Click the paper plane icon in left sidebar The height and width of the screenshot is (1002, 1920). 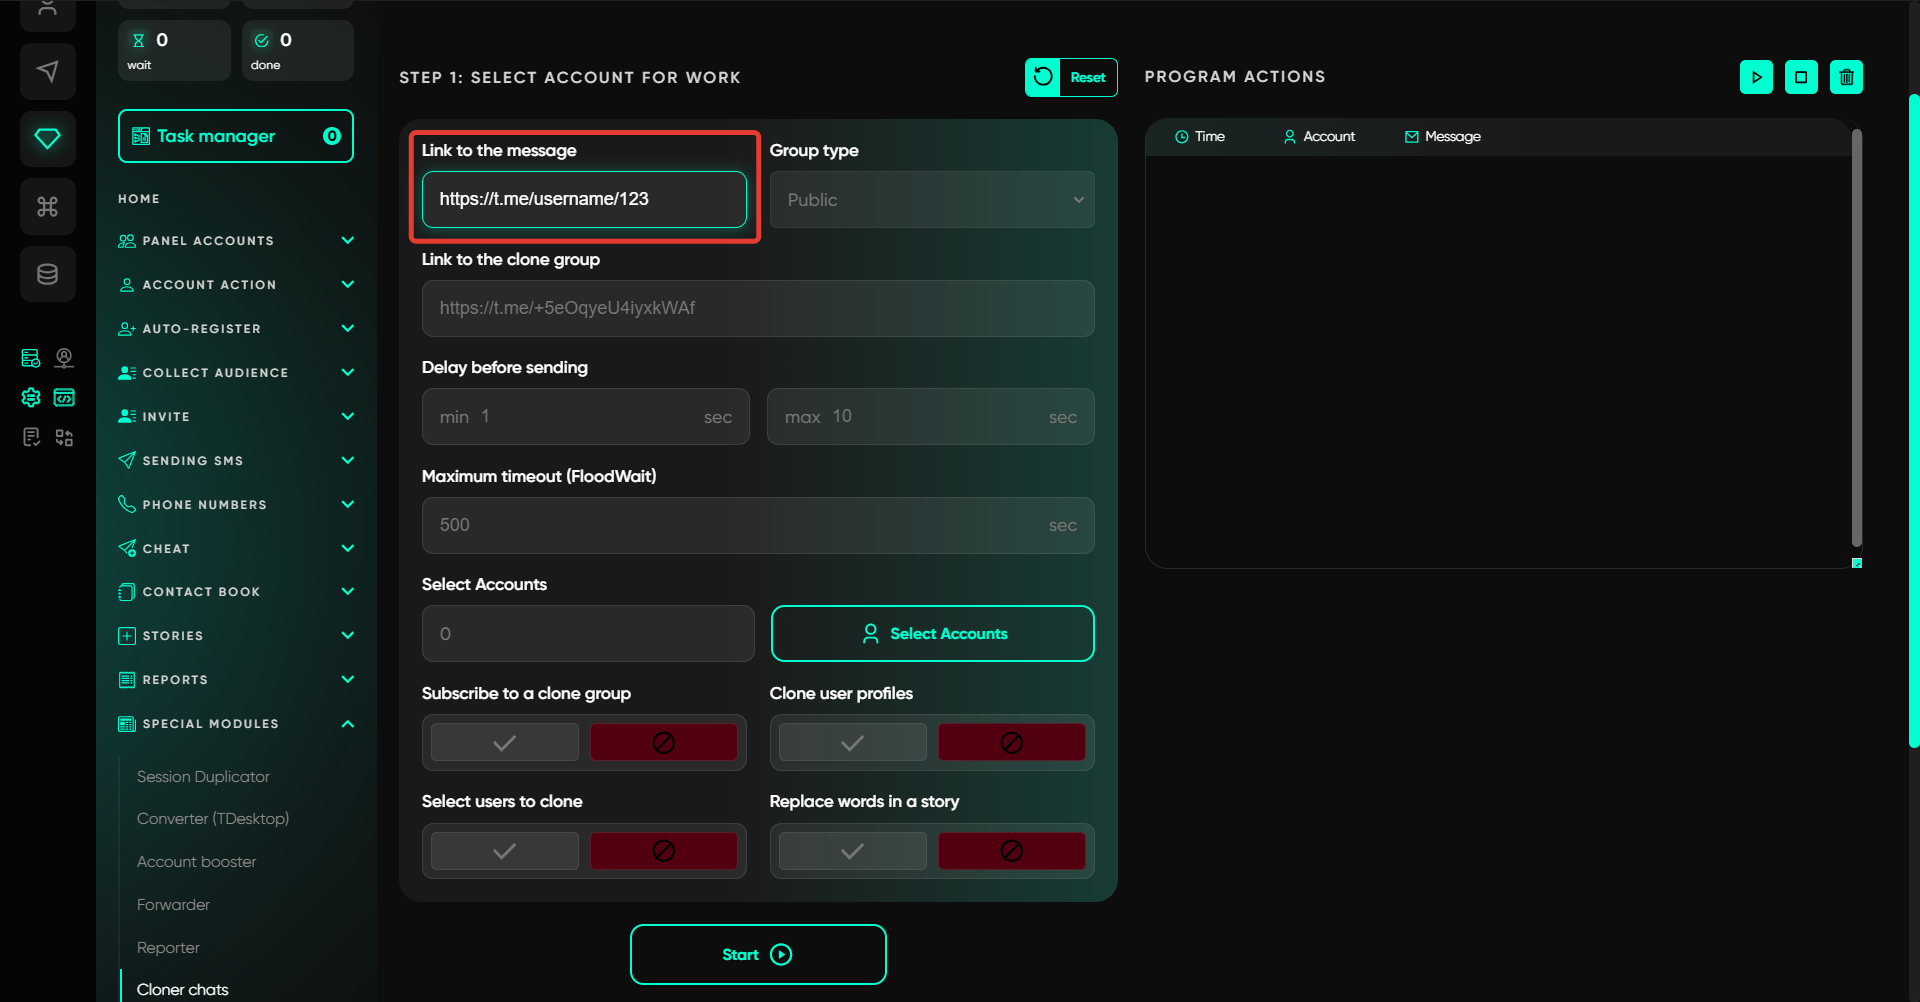tap(48, 71)
